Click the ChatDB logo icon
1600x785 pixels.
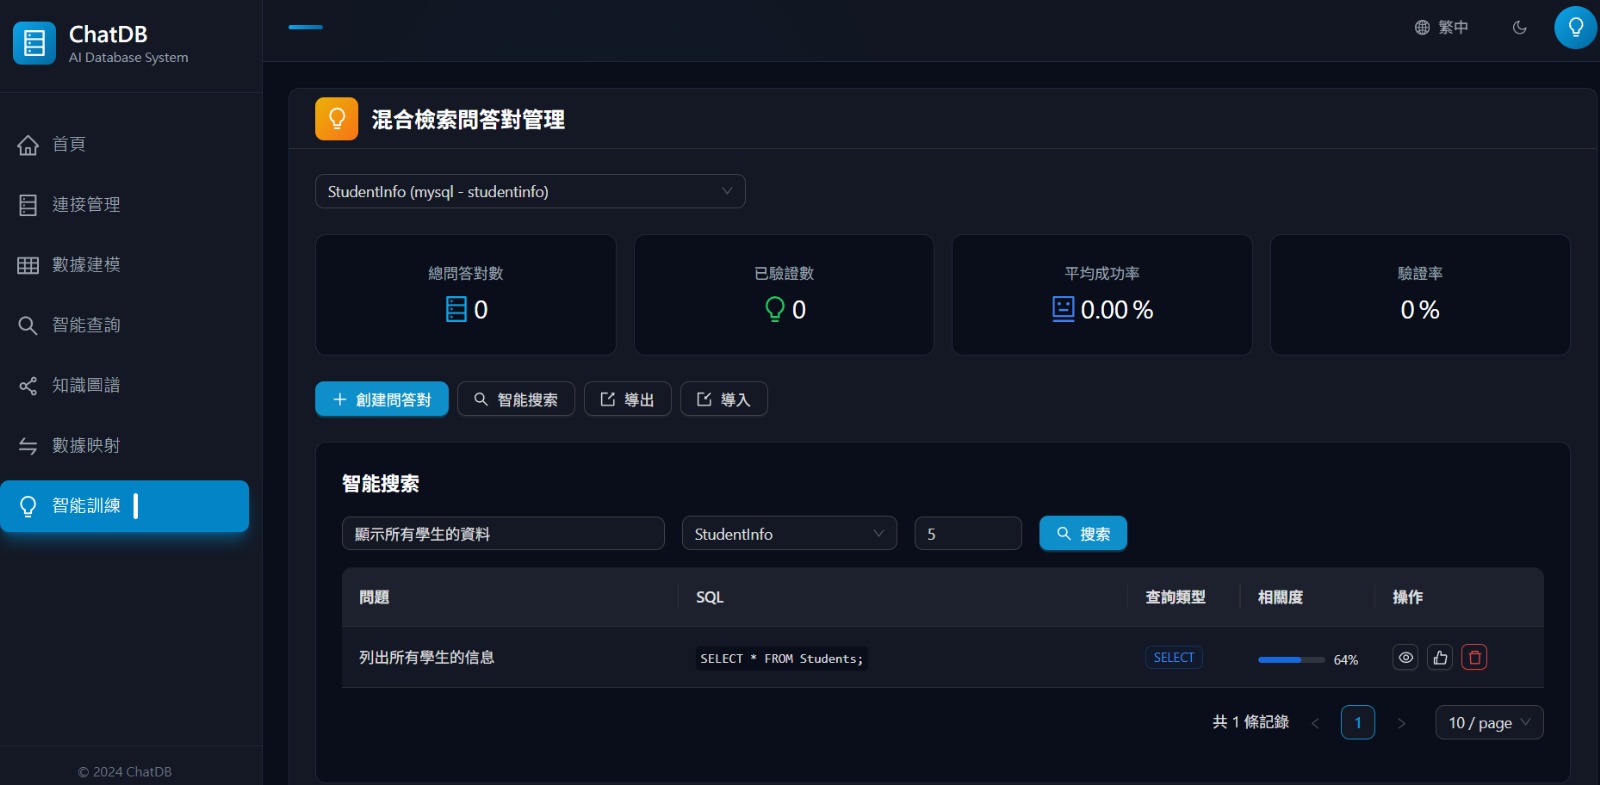click(34, 43)
